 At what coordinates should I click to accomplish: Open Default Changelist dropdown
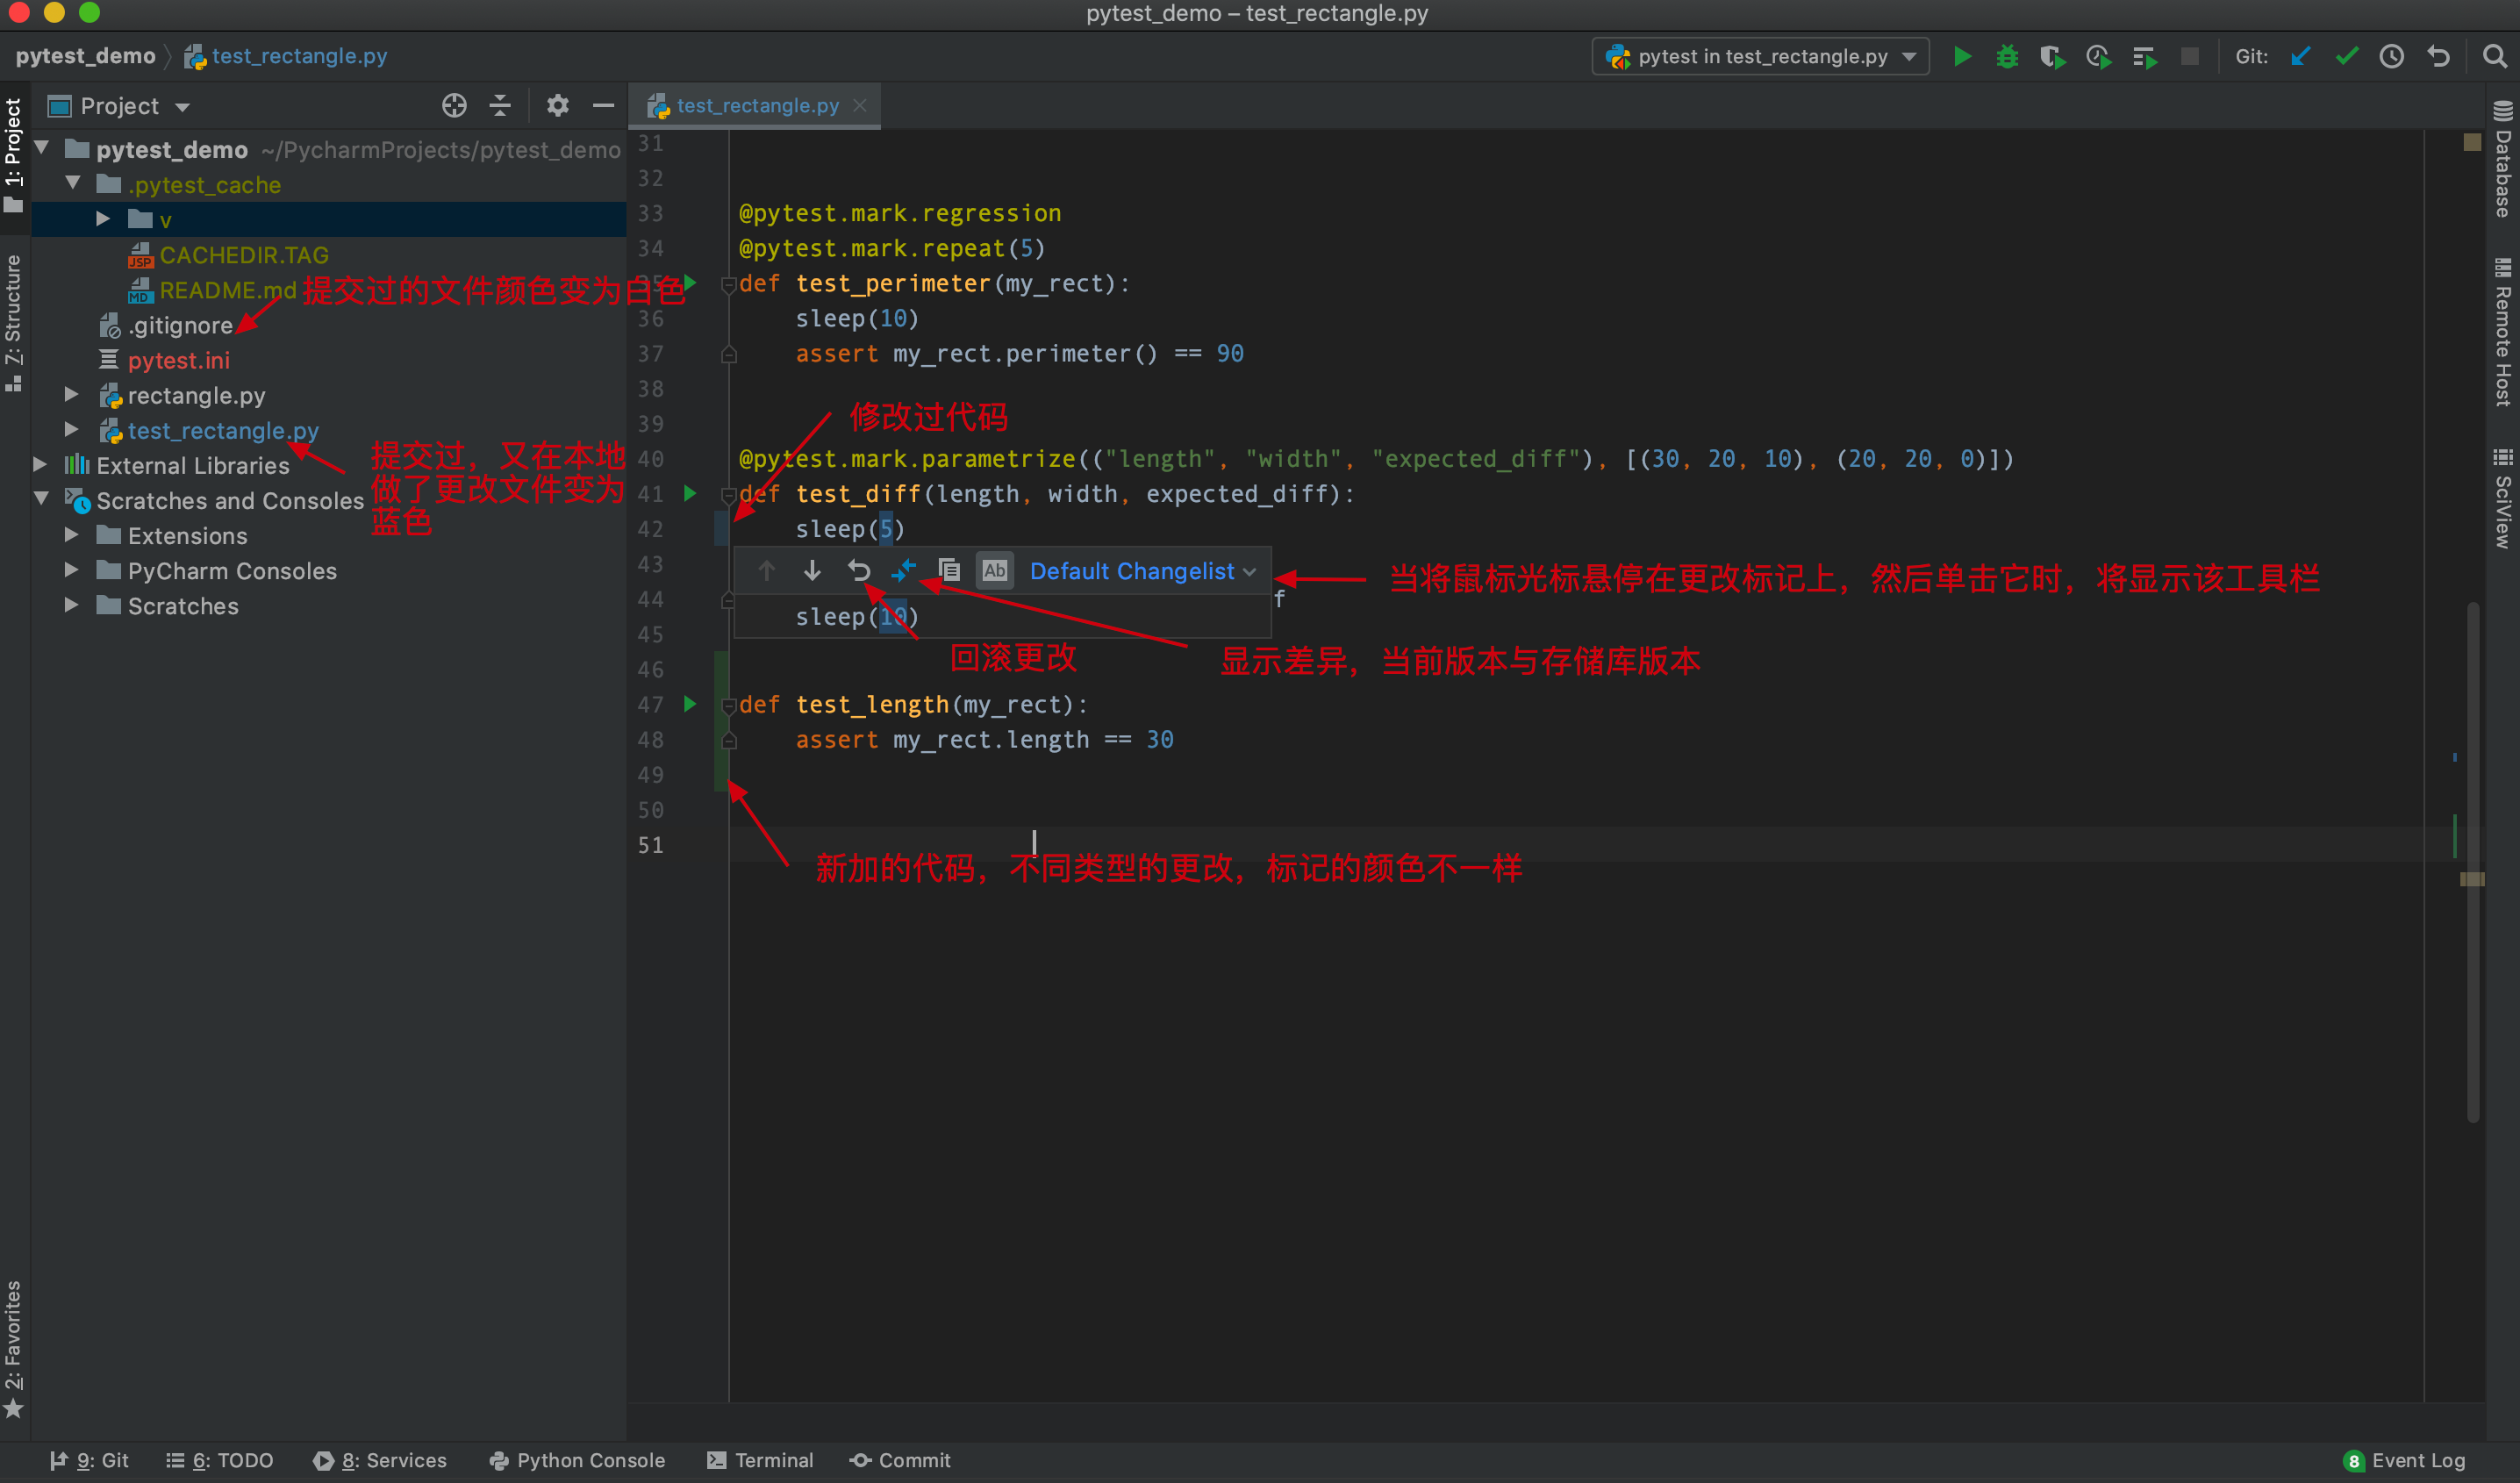(1143, 571)
